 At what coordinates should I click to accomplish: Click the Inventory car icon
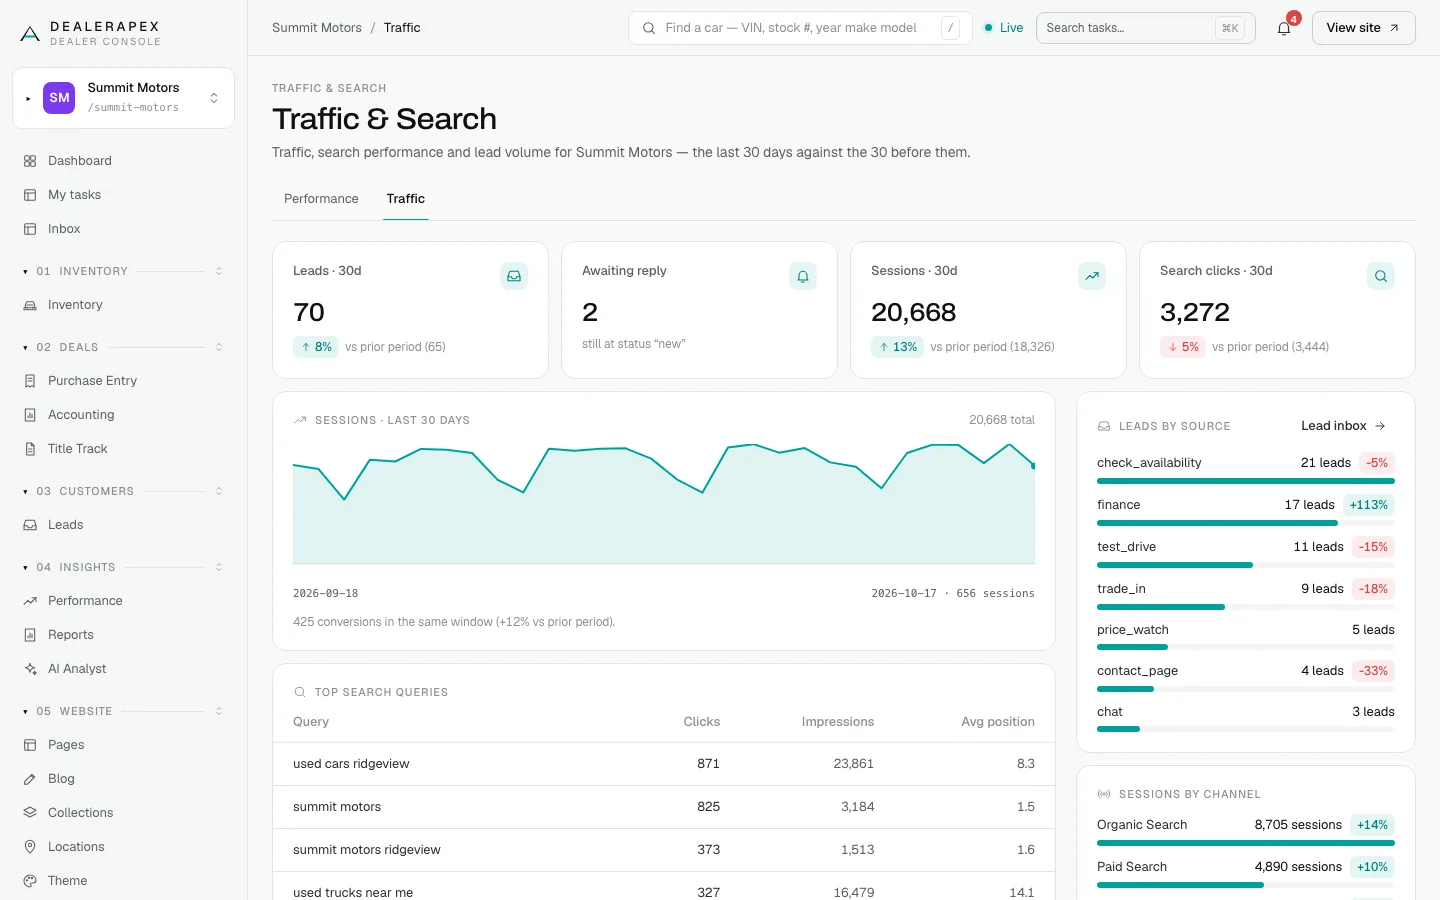pyautogui.click(x=30, y=305)
